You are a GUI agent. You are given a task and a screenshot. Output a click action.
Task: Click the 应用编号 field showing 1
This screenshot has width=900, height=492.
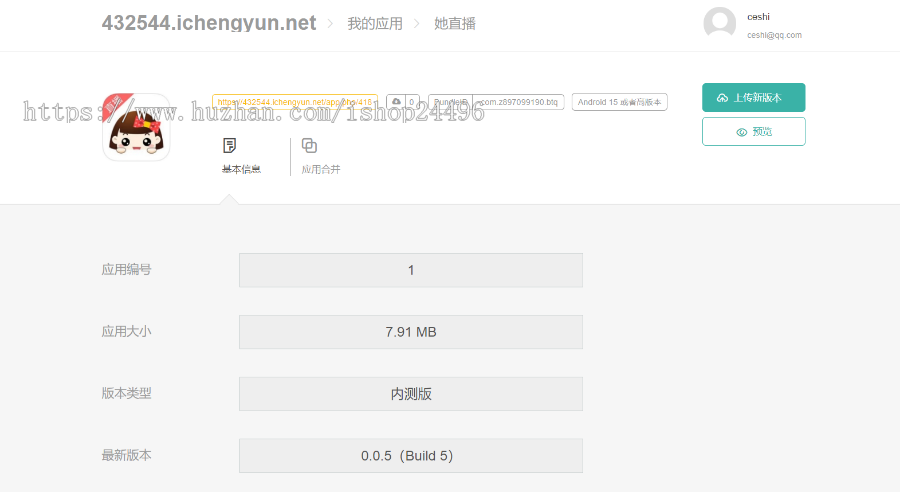411,270
